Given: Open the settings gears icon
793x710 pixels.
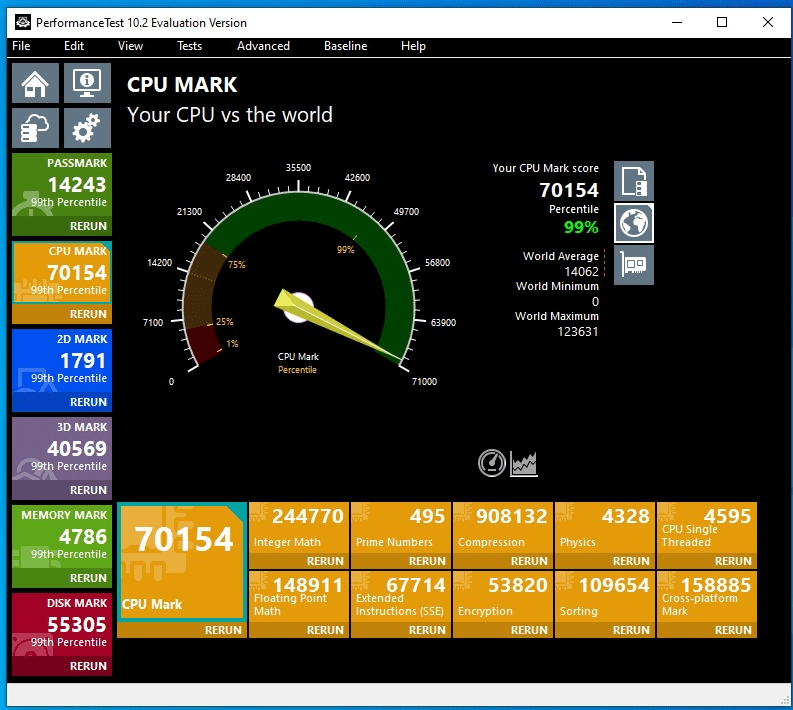Looking at the screenshot, I should coord(87,127).
